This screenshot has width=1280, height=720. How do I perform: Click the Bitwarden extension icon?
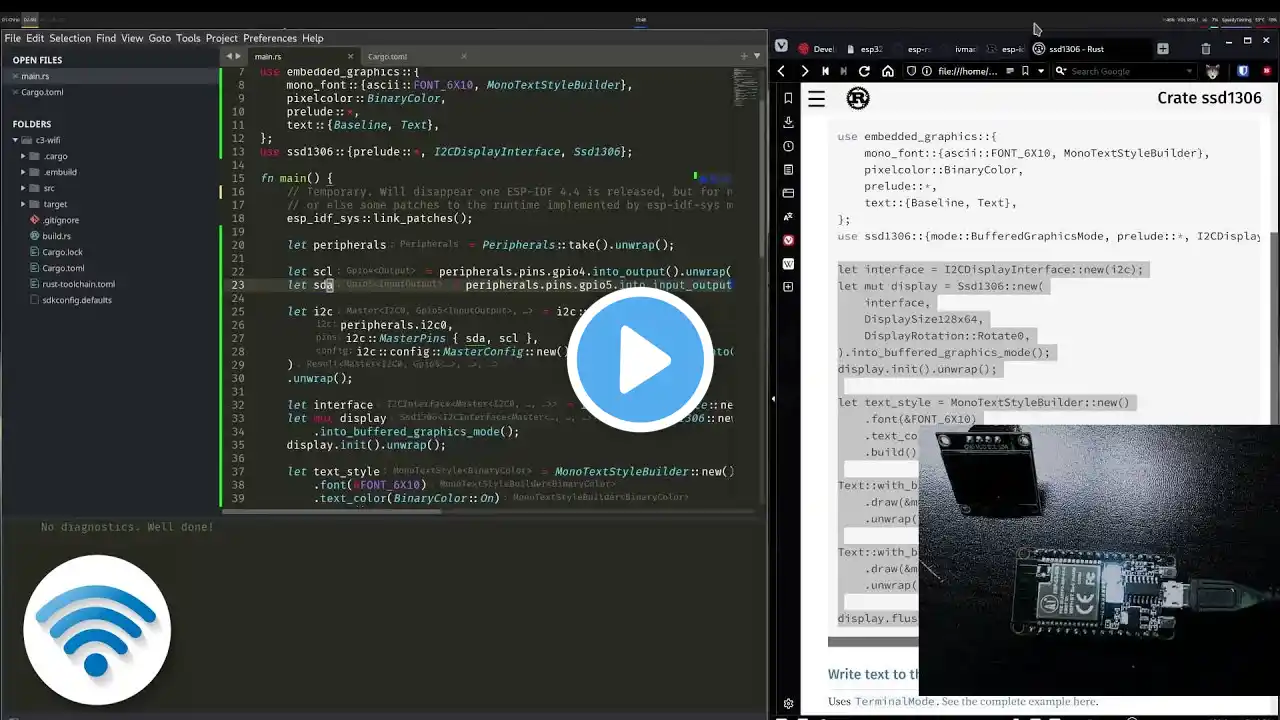[x=1243, y=71]
